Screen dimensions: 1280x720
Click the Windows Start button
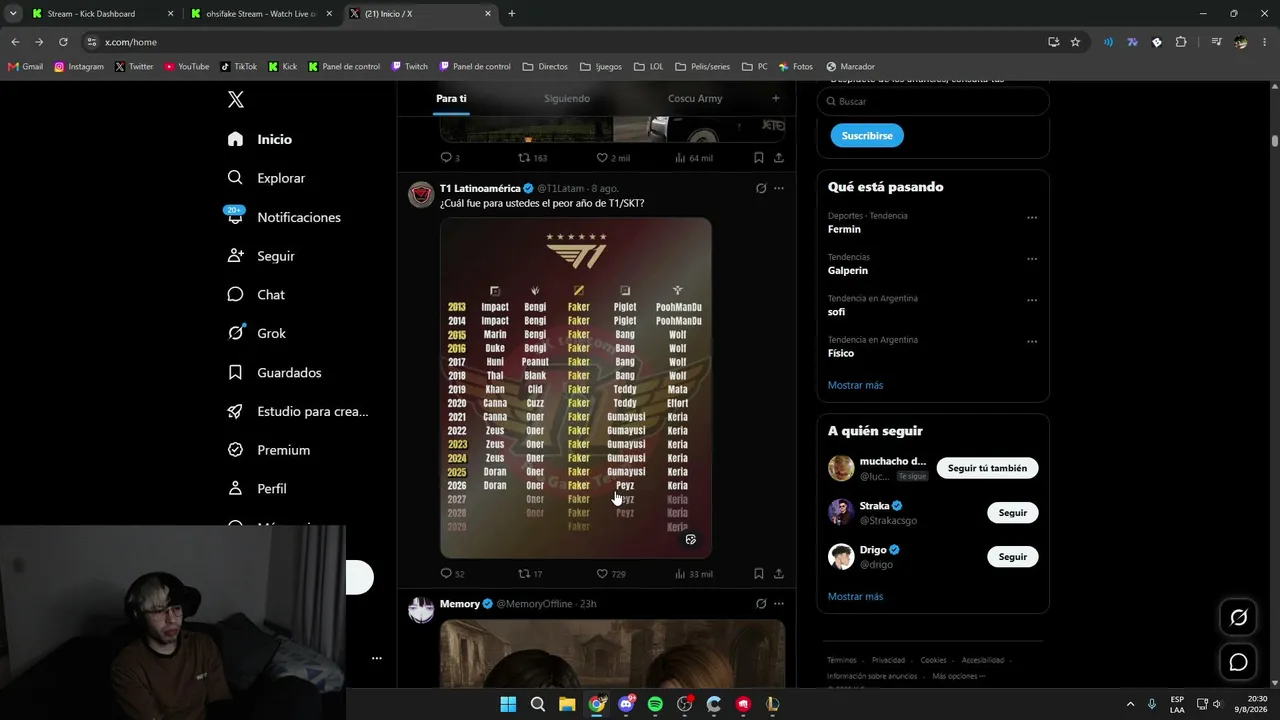coord(508,704)
